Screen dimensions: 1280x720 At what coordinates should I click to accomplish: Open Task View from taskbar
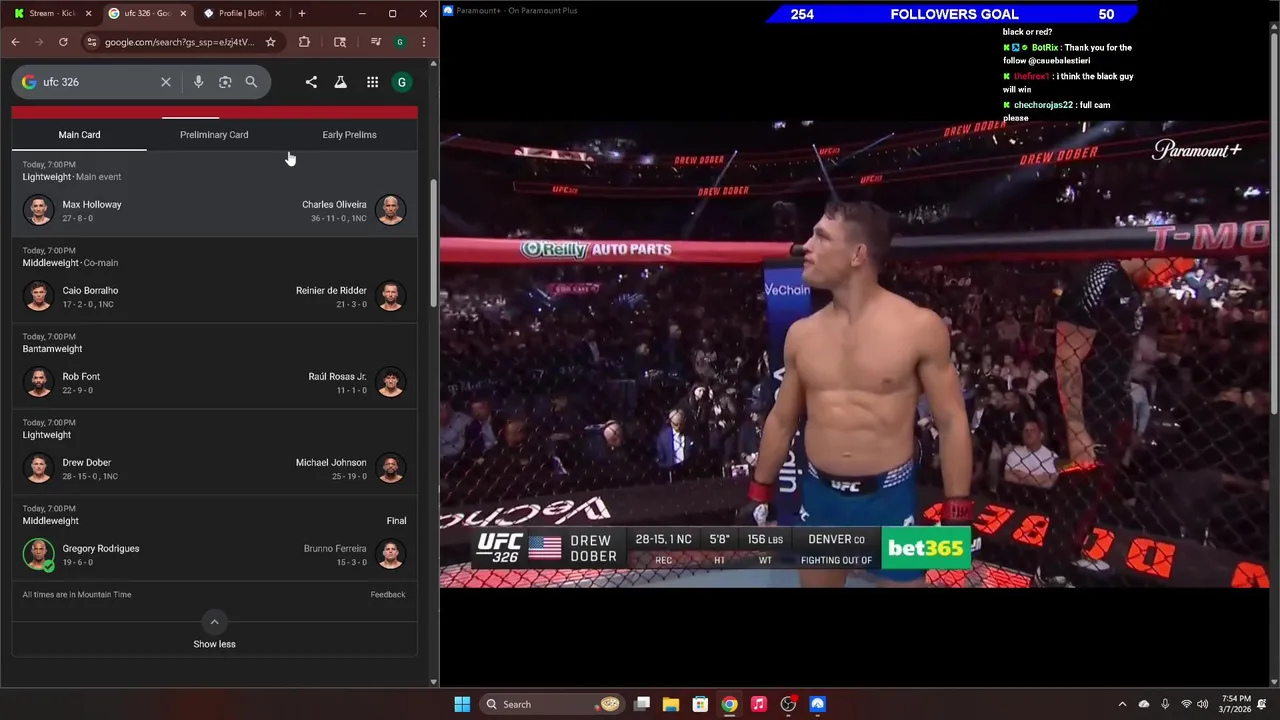[x=642, y=704]
